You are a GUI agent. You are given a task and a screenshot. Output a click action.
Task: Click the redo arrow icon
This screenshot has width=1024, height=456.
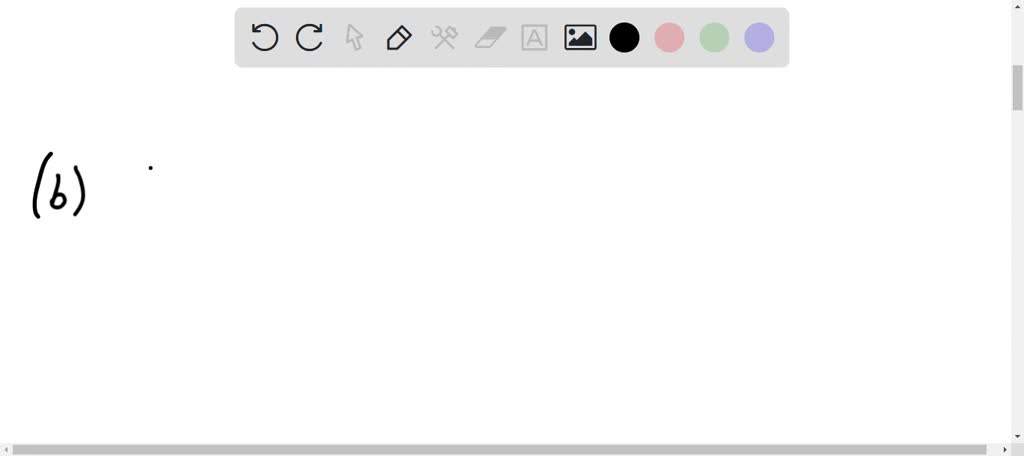(x=309, y=38)
